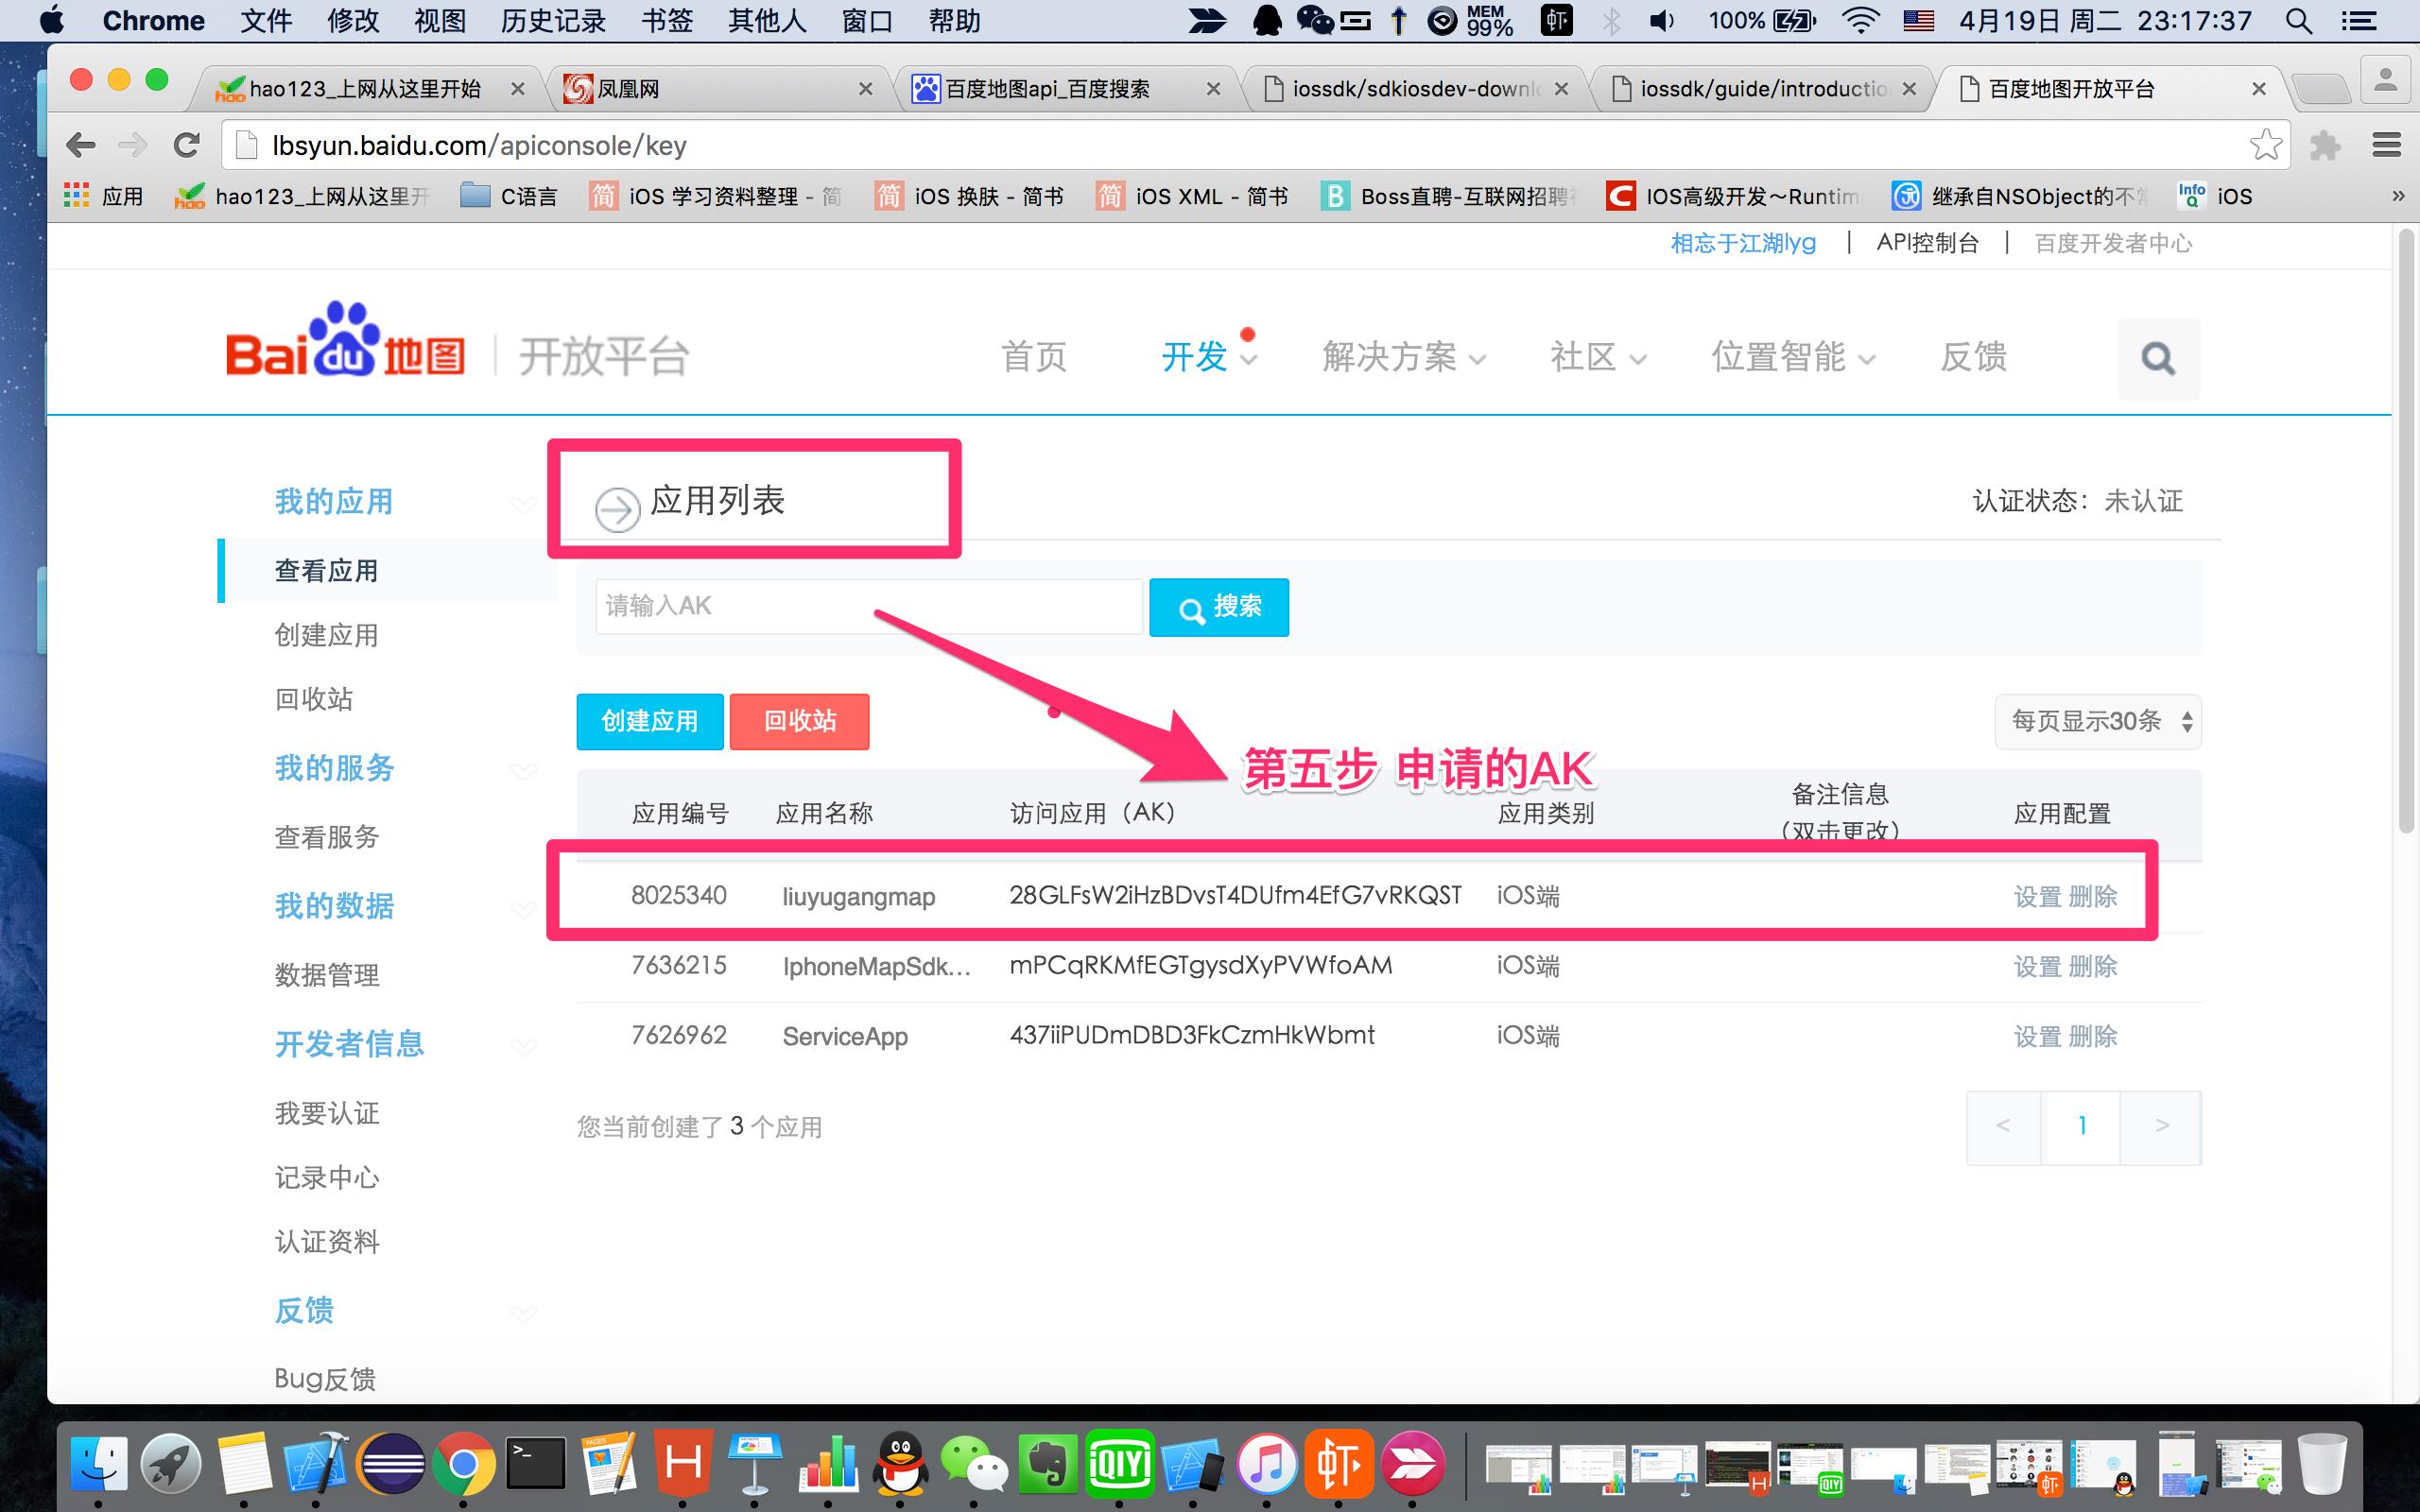Open iQIYI app in the dock
2420x1512 pixels.
[x=1119, y=1466]
